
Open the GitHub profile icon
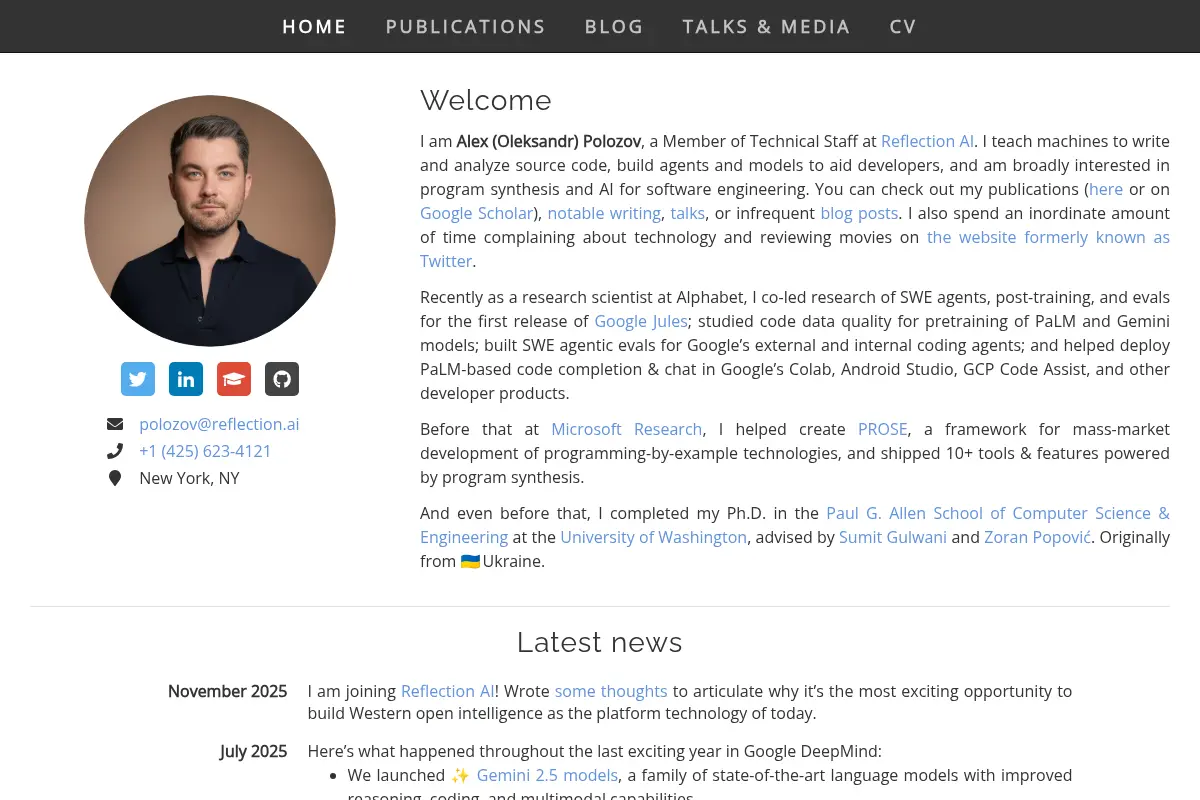(282, 379)
